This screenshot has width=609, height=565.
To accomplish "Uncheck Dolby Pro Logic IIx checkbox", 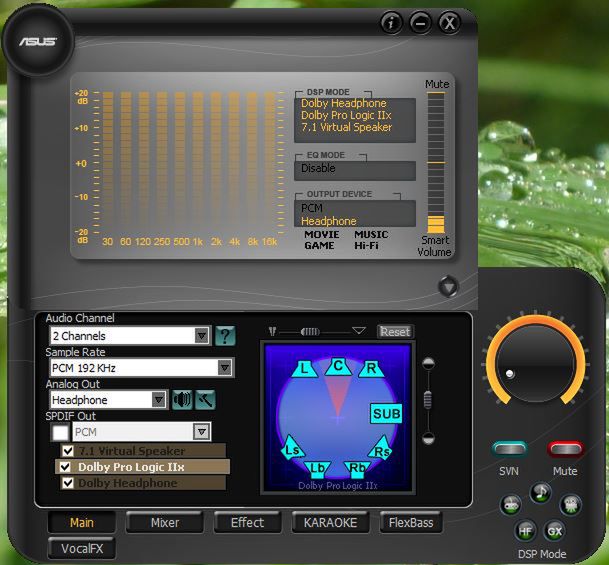I will click(x=65, y=467).
